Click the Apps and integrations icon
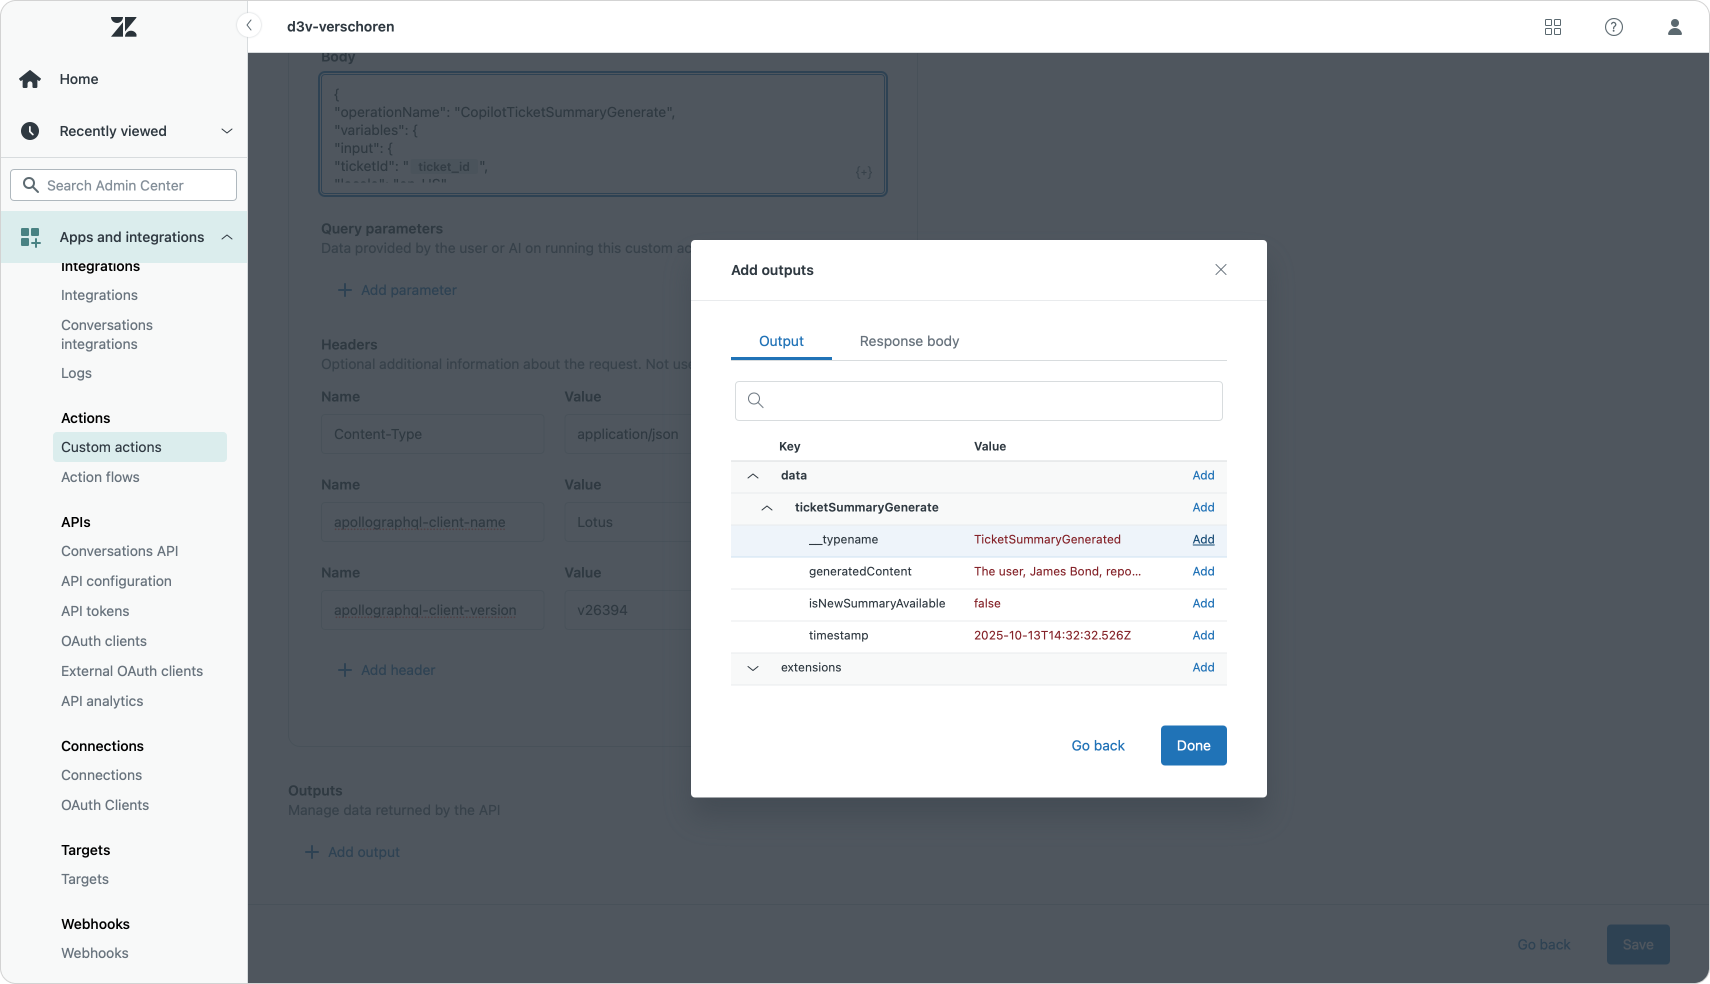1710x984 pixels. (x=30, y=237)
